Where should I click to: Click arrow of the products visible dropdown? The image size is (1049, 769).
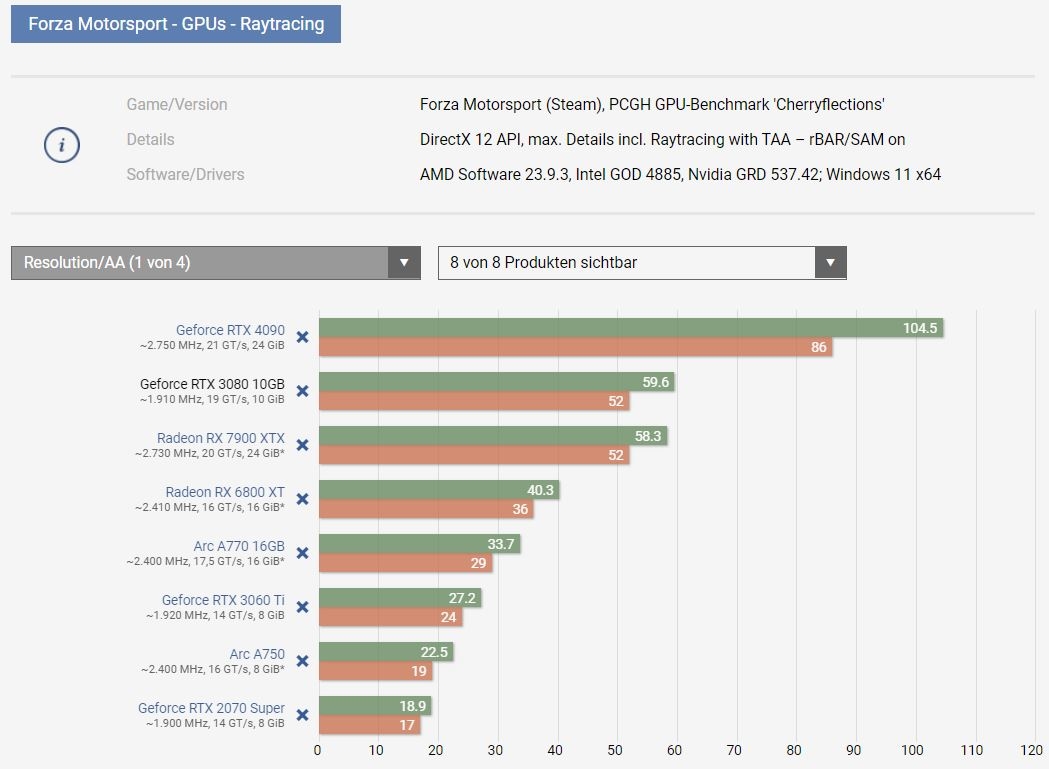coord(830,262)
